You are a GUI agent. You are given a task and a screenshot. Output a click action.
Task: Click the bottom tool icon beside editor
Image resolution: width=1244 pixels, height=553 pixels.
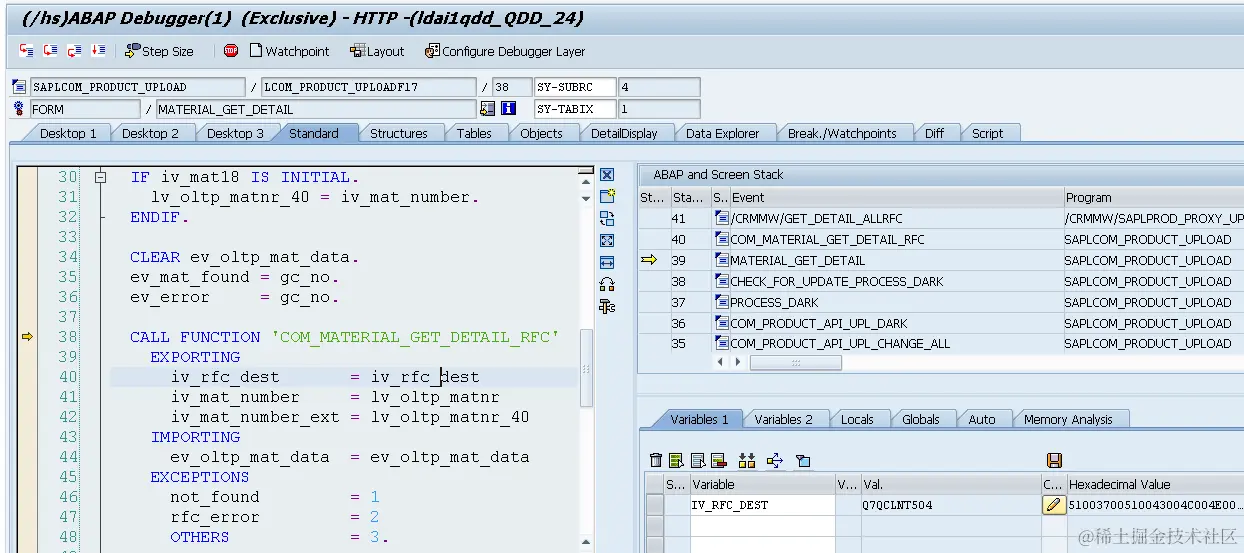[x=607, y=307]
